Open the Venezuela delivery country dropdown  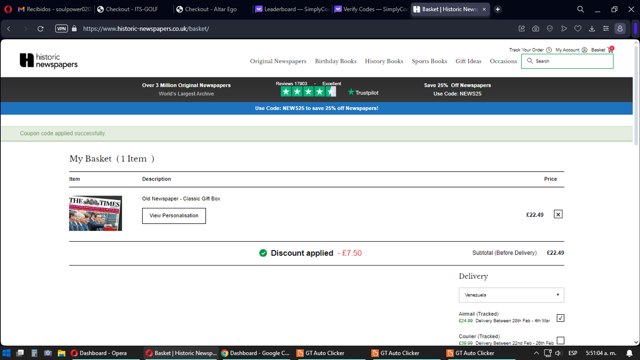(511, 295)
